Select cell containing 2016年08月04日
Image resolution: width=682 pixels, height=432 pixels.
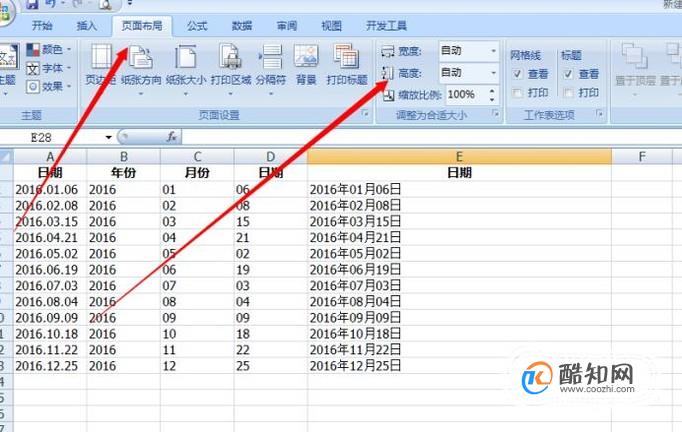[459, 301]
